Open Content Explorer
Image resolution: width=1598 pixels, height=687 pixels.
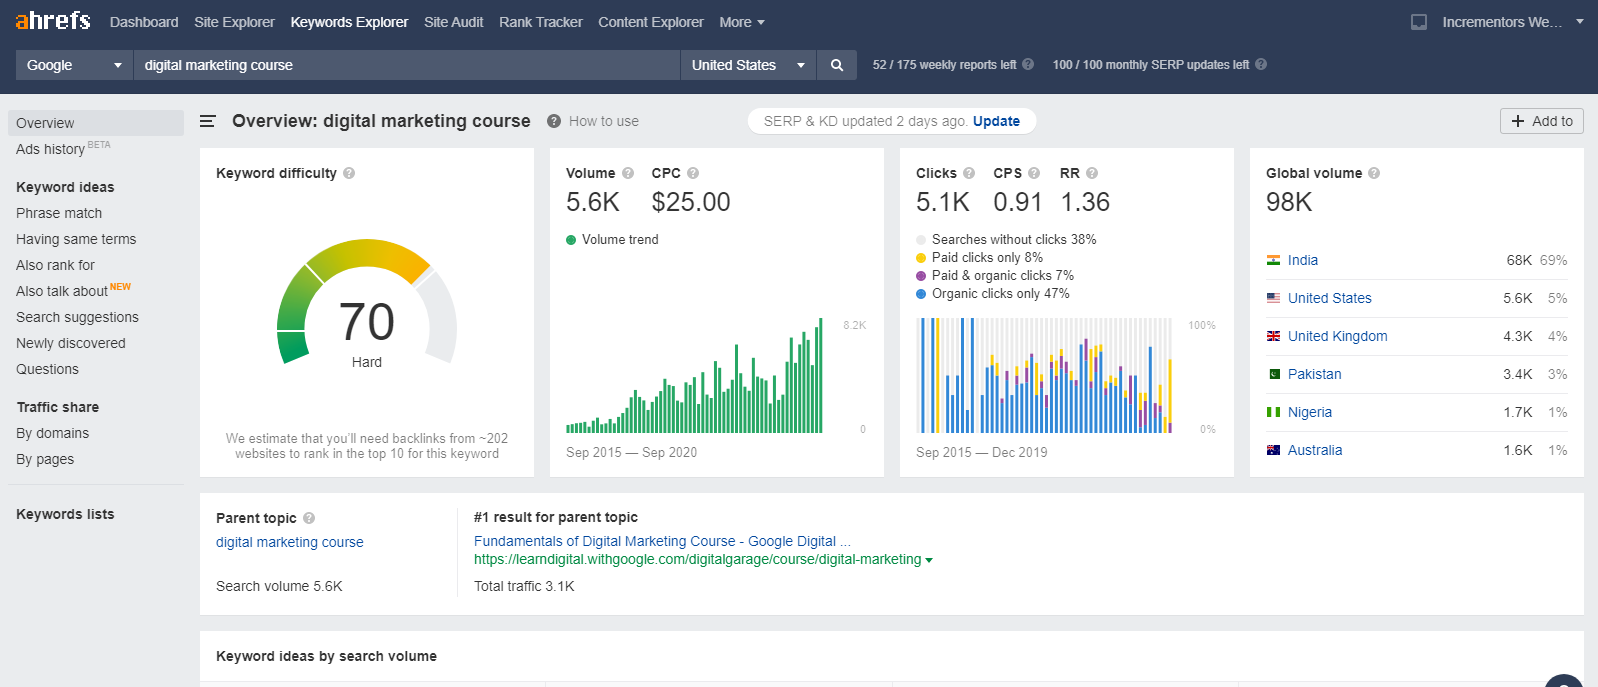[x=651, y=22]
